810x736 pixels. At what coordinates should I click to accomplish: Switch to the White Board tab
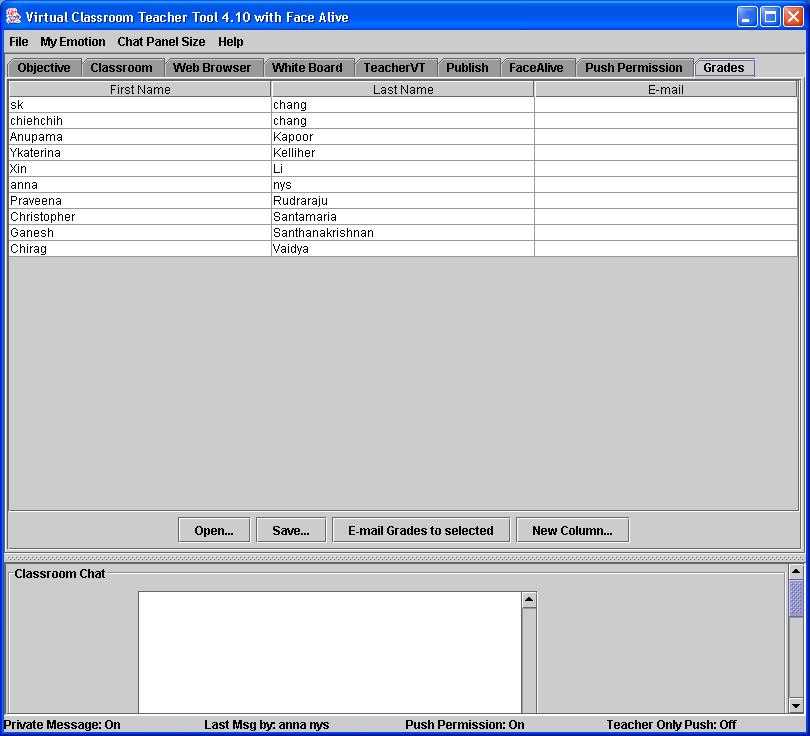[307, 68]
